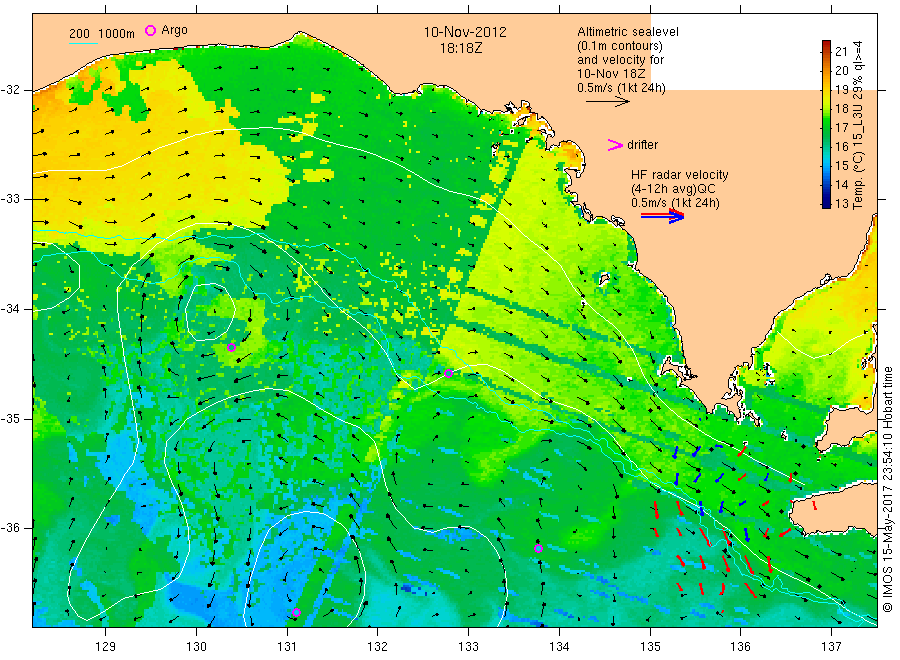The height and width of the screenshot is (660, 900).
Task: Click the longitude axis label 136
Action: 740,647
